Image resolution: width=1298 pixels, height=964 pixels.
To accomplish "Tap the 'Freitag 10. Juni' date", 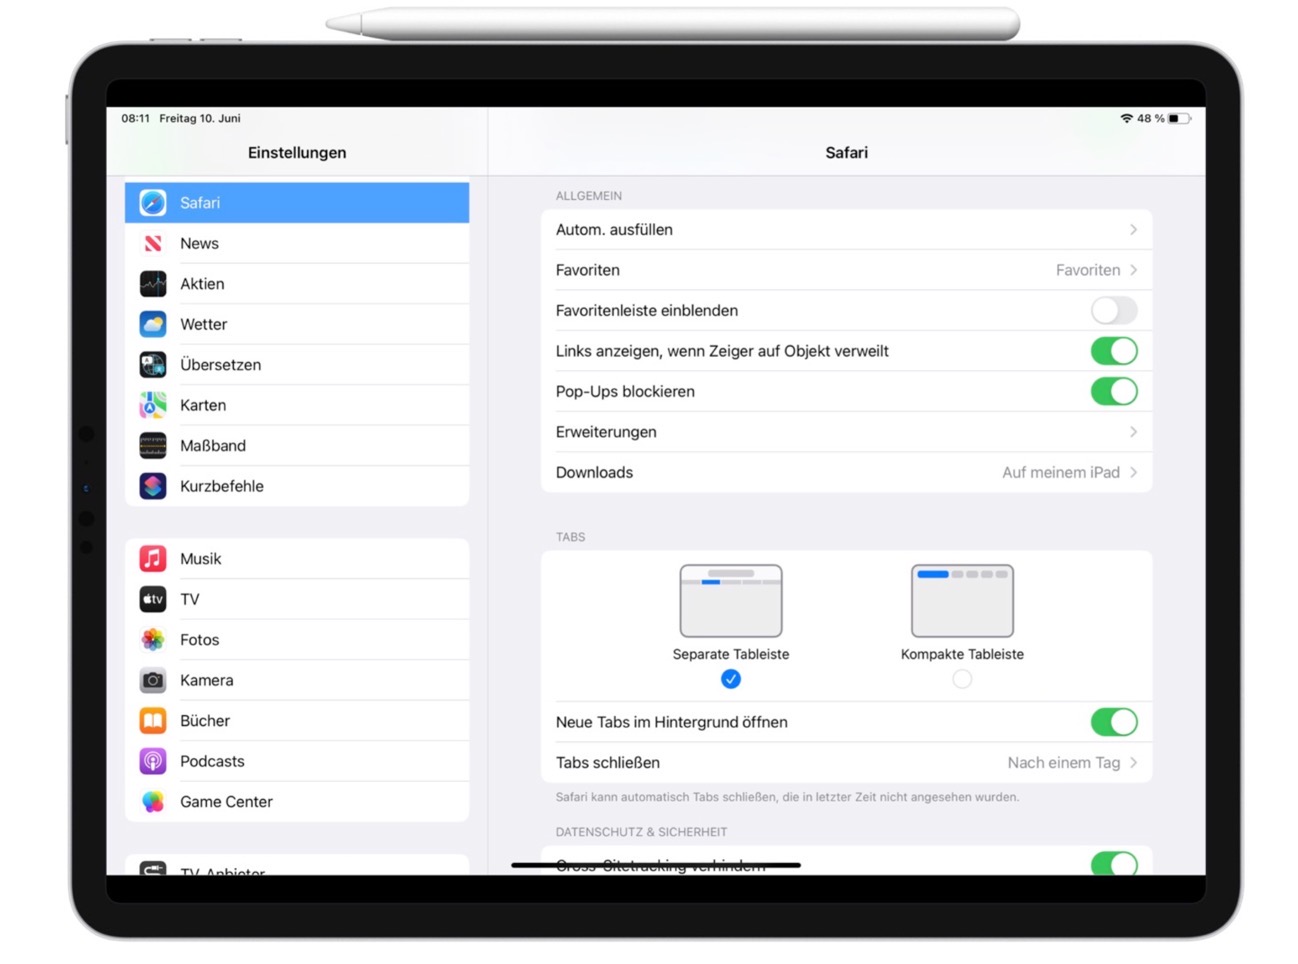I will (200, 118).
